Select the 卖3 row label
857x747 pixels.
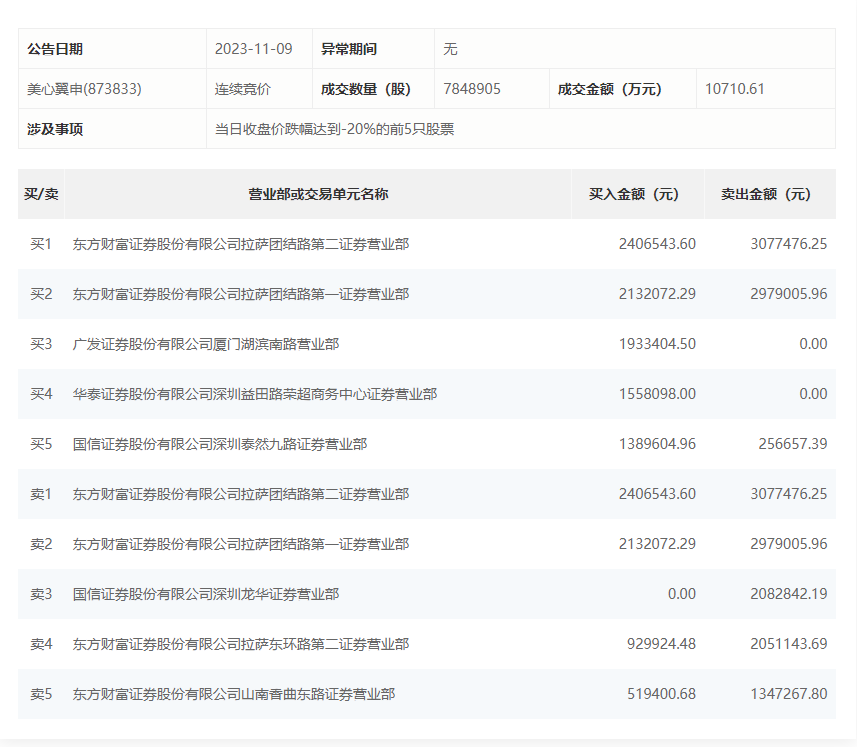pyautogui.click(x=41, y=594)
